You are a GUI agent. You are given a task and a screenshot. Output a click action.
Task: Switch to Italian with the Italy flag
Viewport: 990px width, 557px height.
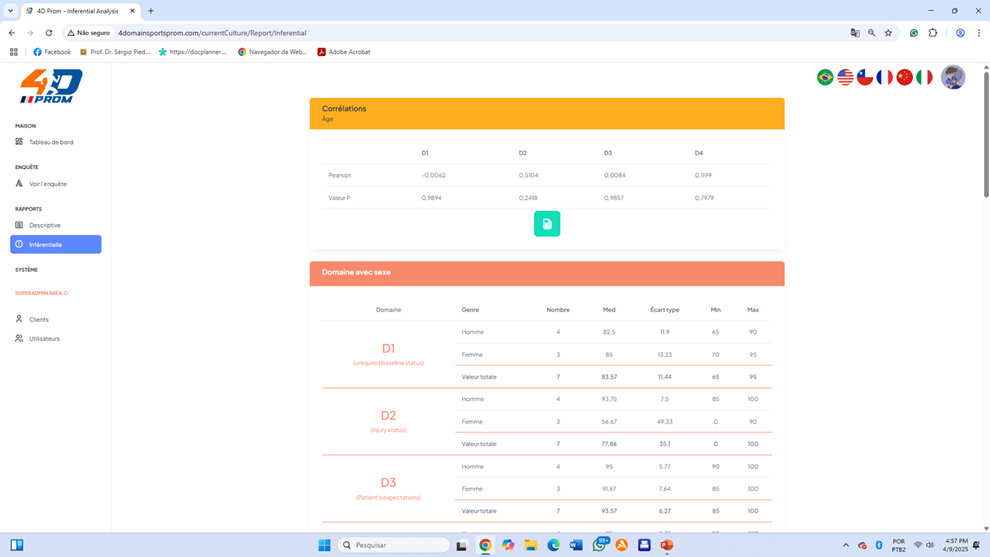point(925,77)
